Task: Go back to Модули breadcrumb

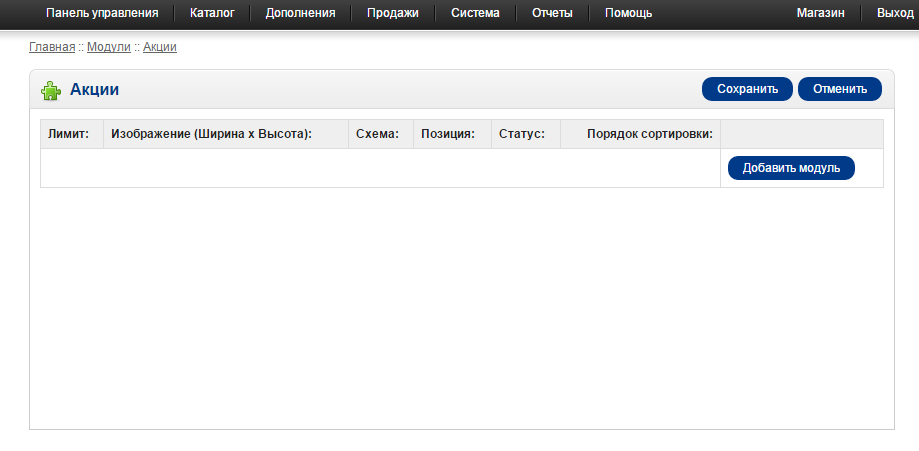Action: (109, 47)
